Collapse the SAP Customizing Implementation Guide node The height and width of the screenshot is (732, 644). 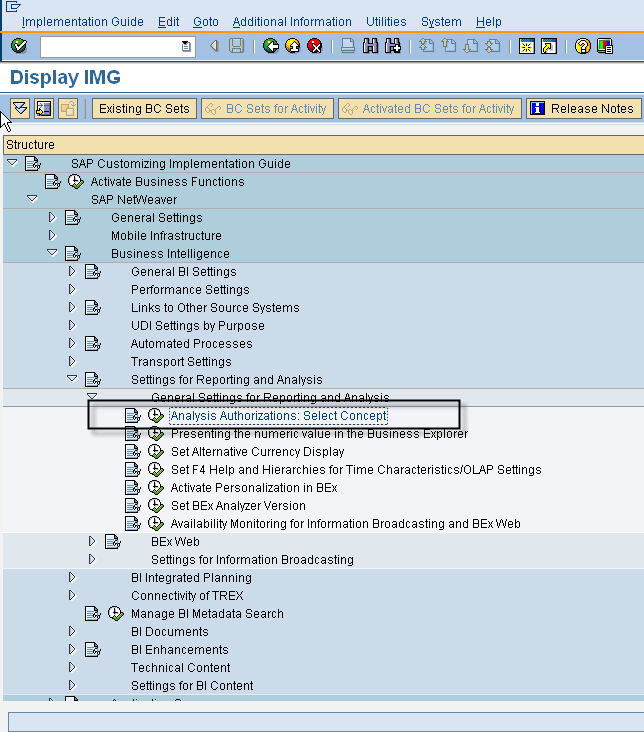pyautogui.click(x=12, y=162)
